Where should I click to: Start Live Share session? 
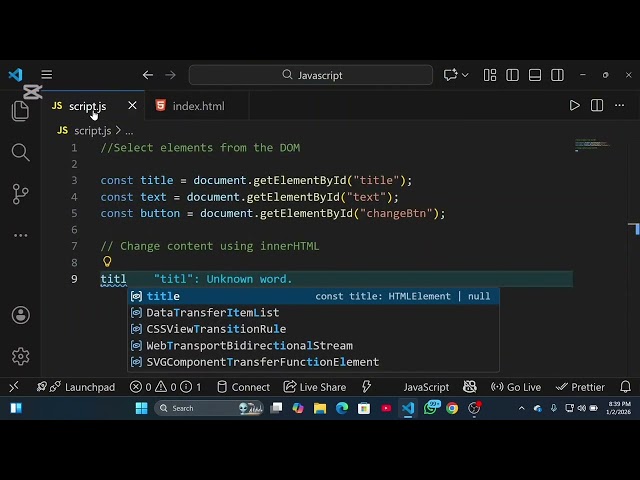(315, 387)
